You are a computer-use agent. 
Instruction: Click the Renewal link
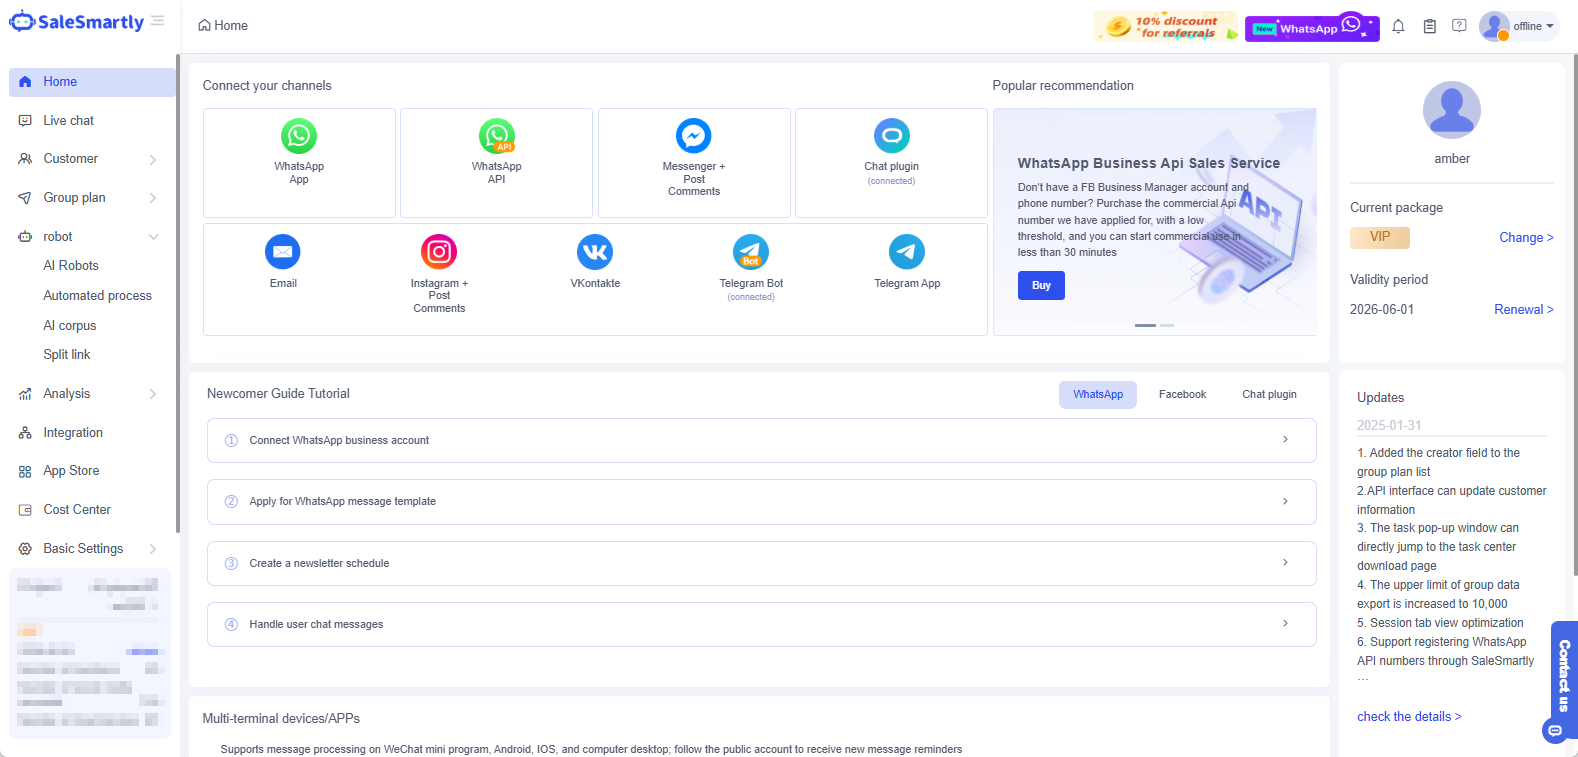click(x=1523, y=310)
